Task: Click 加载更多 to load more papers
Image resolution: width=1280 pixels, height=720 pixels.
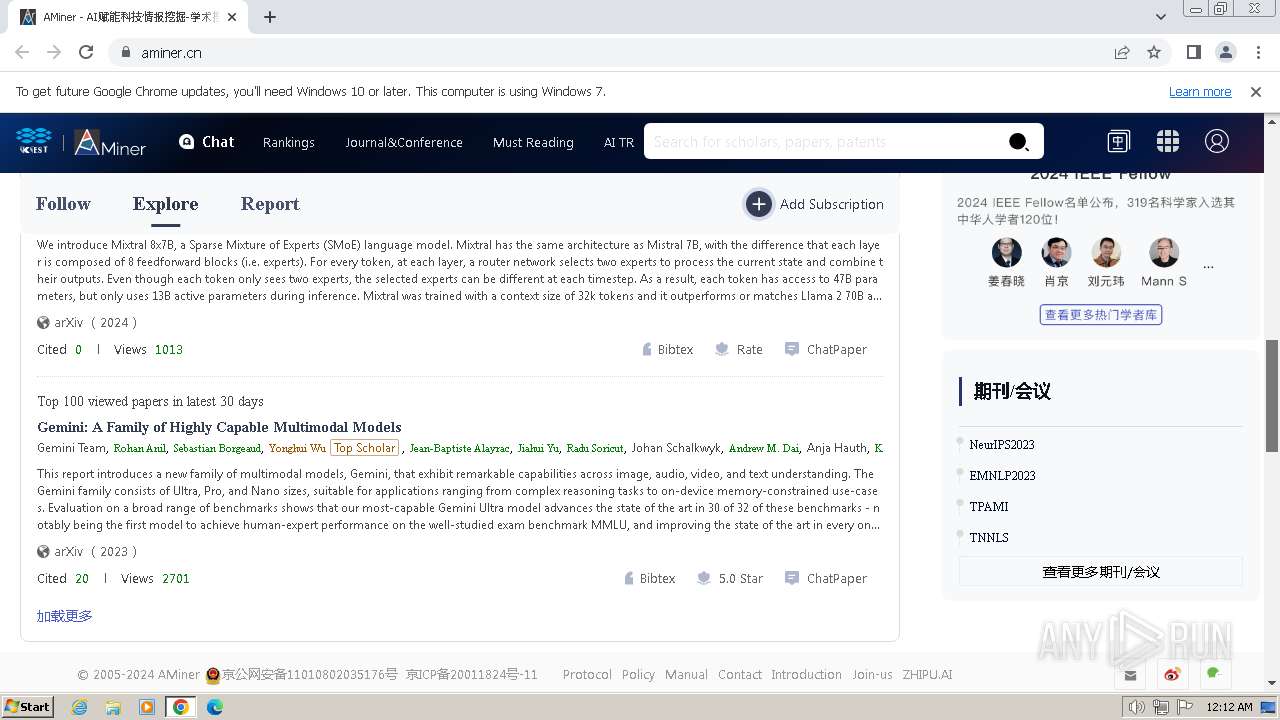Action: pos(65,616)
